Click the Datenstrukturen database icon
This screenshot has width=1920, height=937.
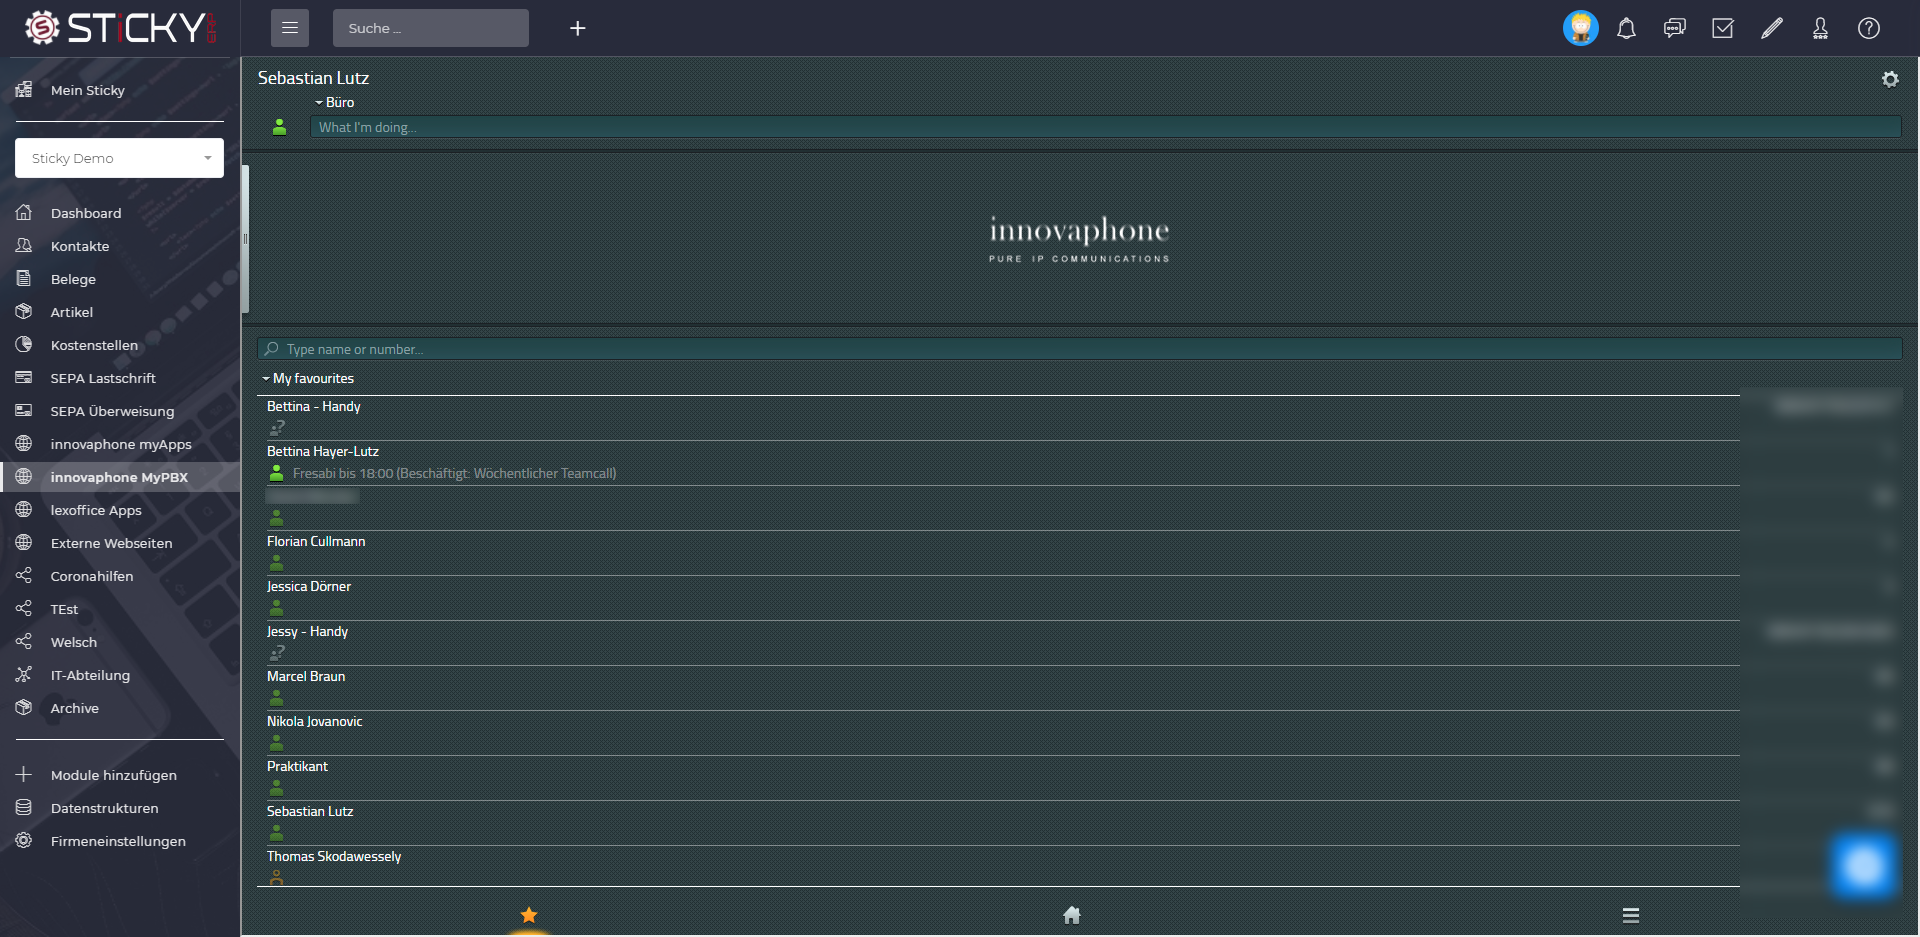click(x=24, y=807)
